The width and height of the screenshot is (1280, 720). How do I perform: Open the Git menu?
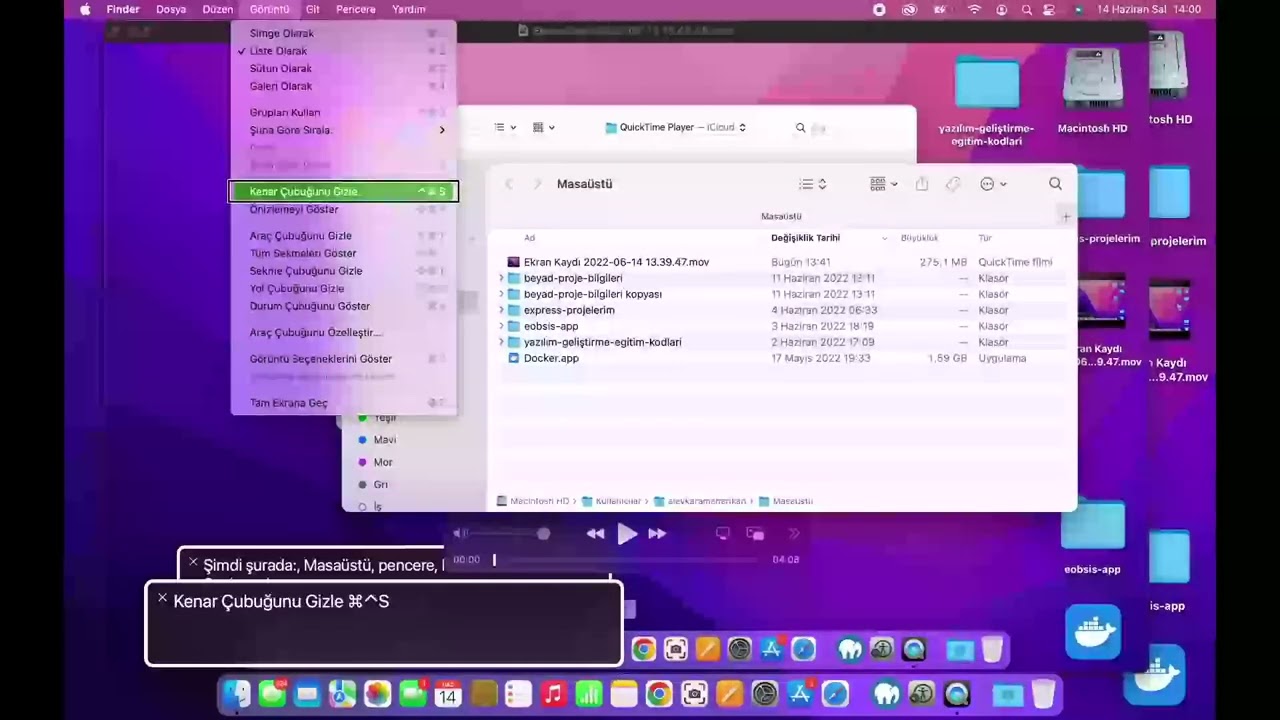[313, 9]
